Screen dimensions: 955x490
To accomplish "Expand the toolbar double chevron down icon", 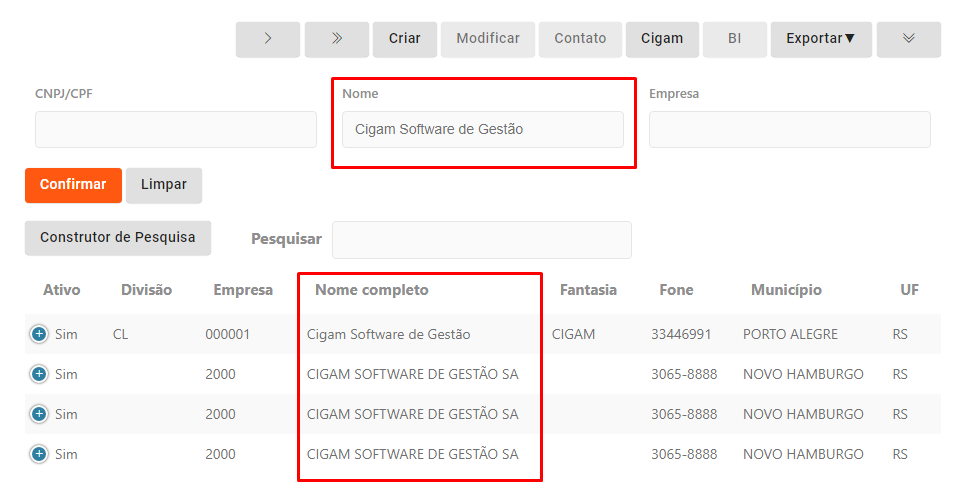I will [908, 39].
